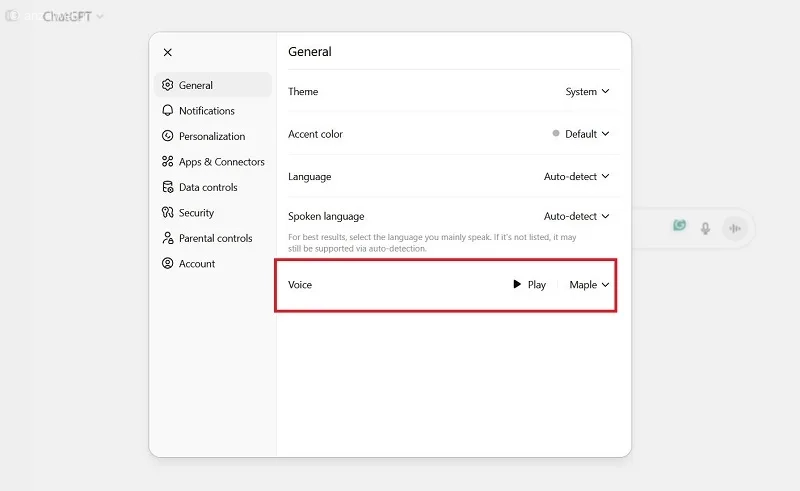Click the General gear icon in sidebar
This screenshot has height=491, width=800.
pos(168,85)
